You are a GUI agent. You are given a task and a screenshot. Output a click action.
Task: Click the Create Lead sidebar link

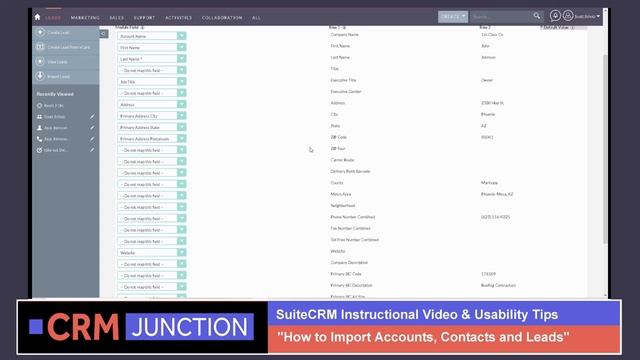tap(58, 33)
